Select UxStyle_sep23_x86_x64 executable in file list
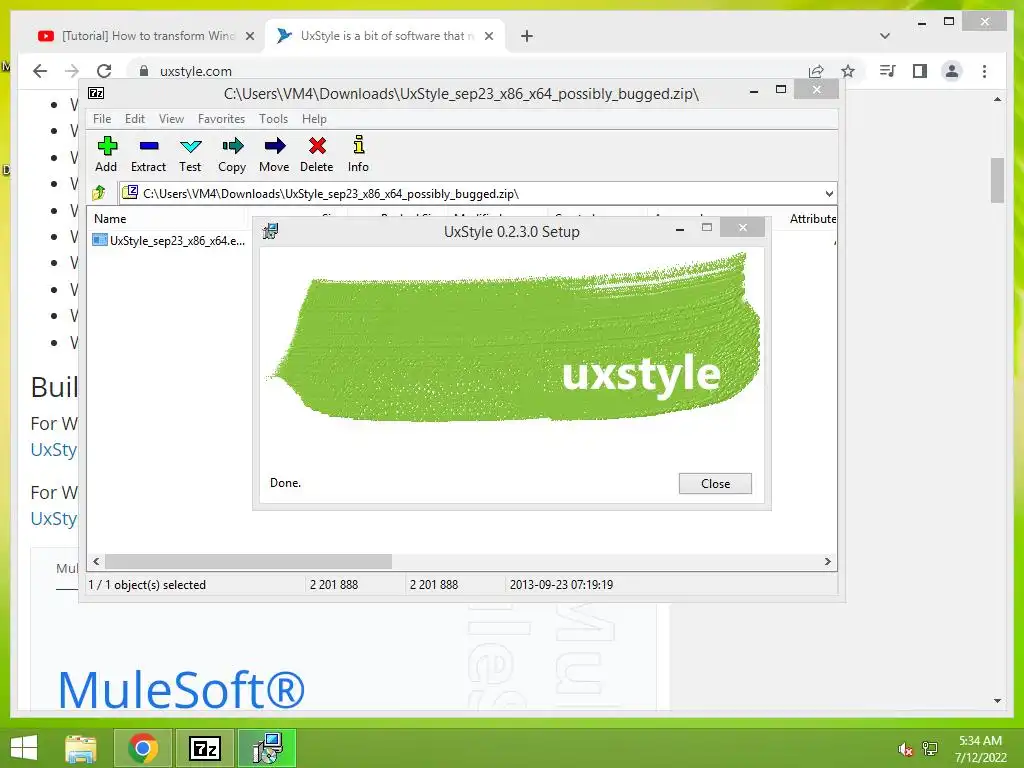This screenshot has width=1024, height=768. click(x=169, y=240)
